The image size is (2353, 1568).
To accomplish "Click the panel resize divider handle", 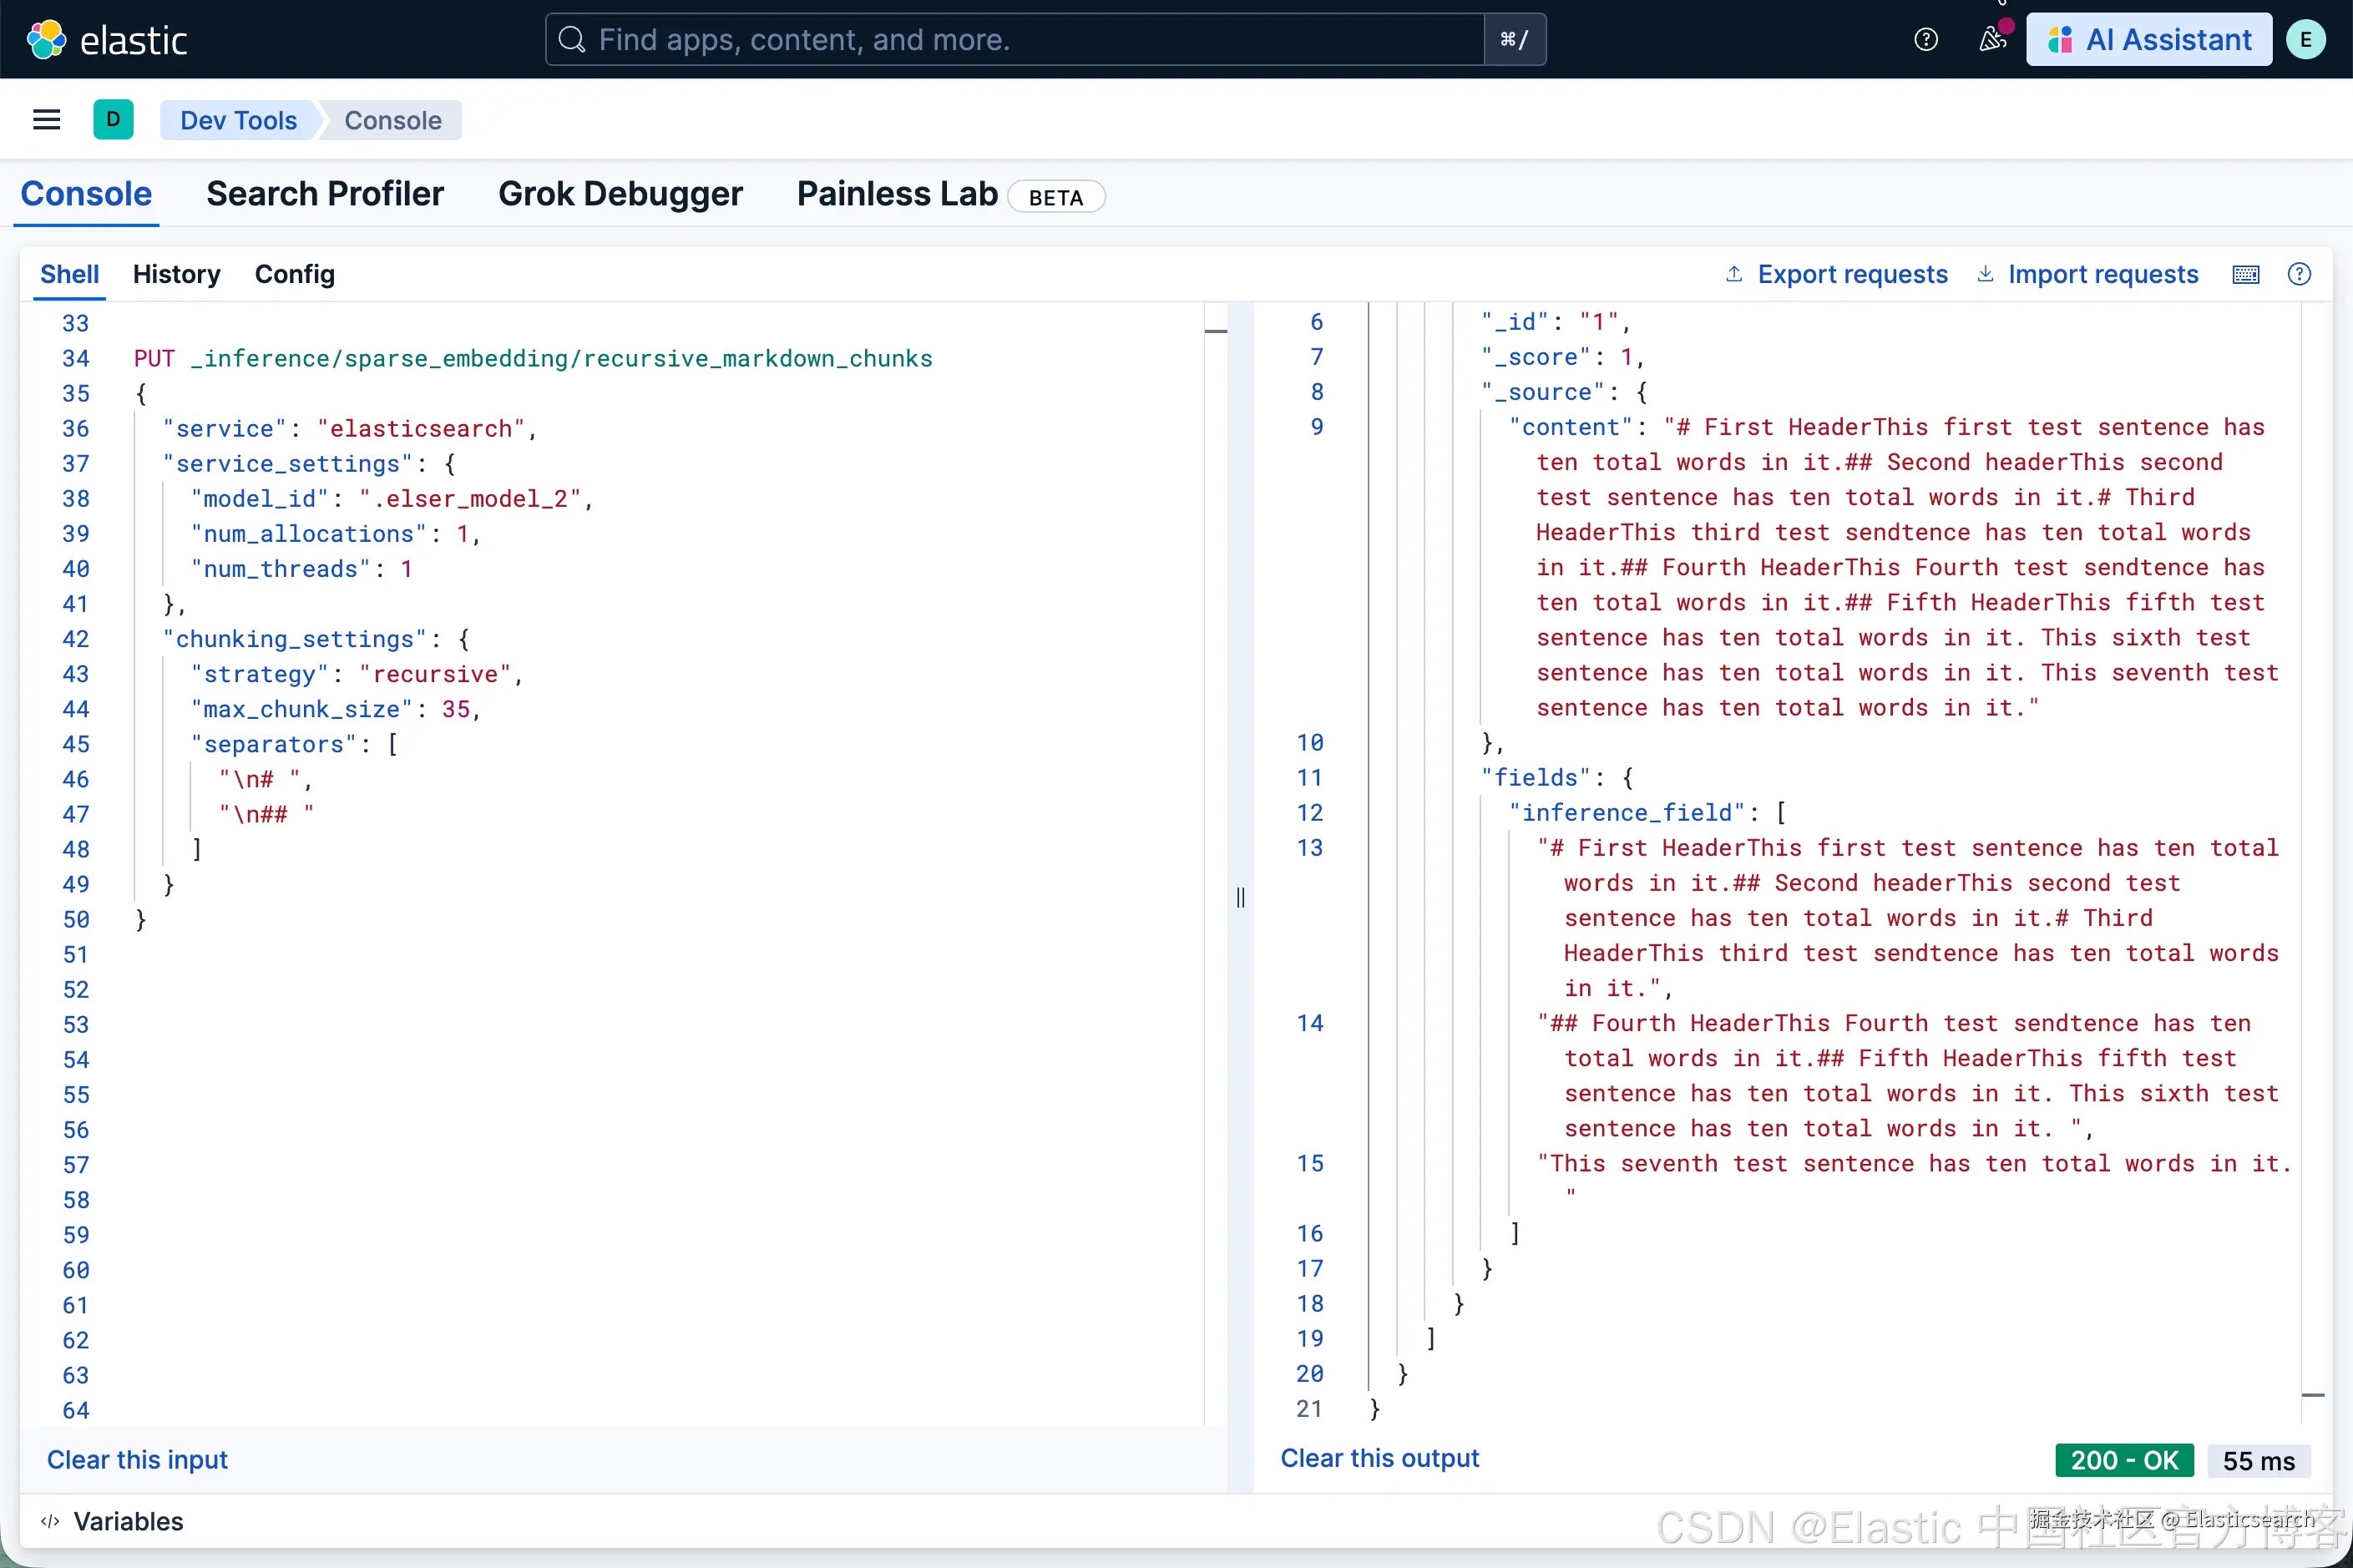I will (x=1240, y=897).
